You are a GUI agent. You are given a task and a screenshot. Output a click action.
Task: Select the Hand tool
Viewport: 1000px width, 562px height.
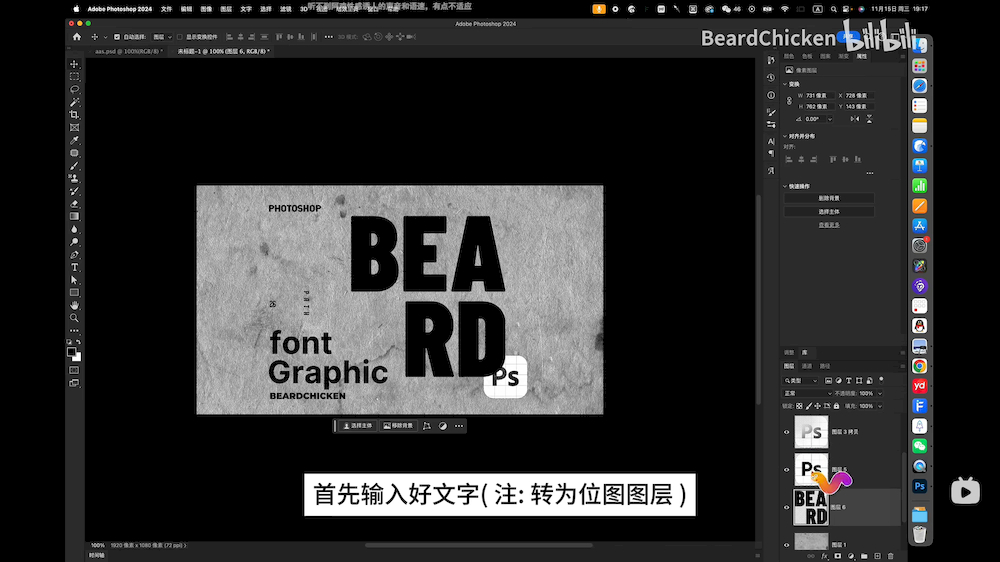(x=75, y=306)
